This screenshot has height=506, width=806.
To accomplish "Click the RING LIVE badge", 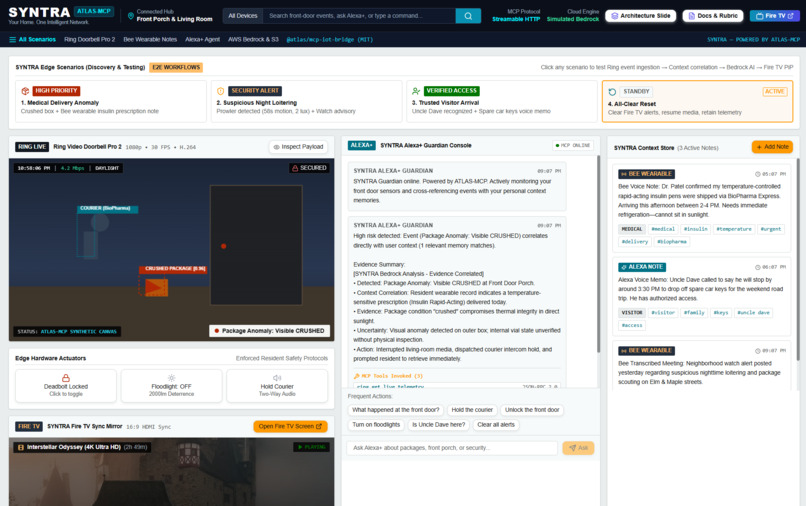I will point(32,147).
